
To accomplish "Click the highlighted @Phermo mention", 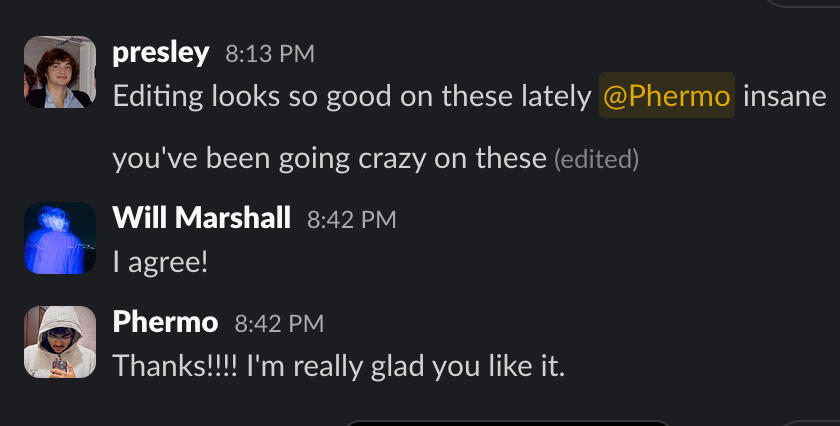I will click(667, 96).
